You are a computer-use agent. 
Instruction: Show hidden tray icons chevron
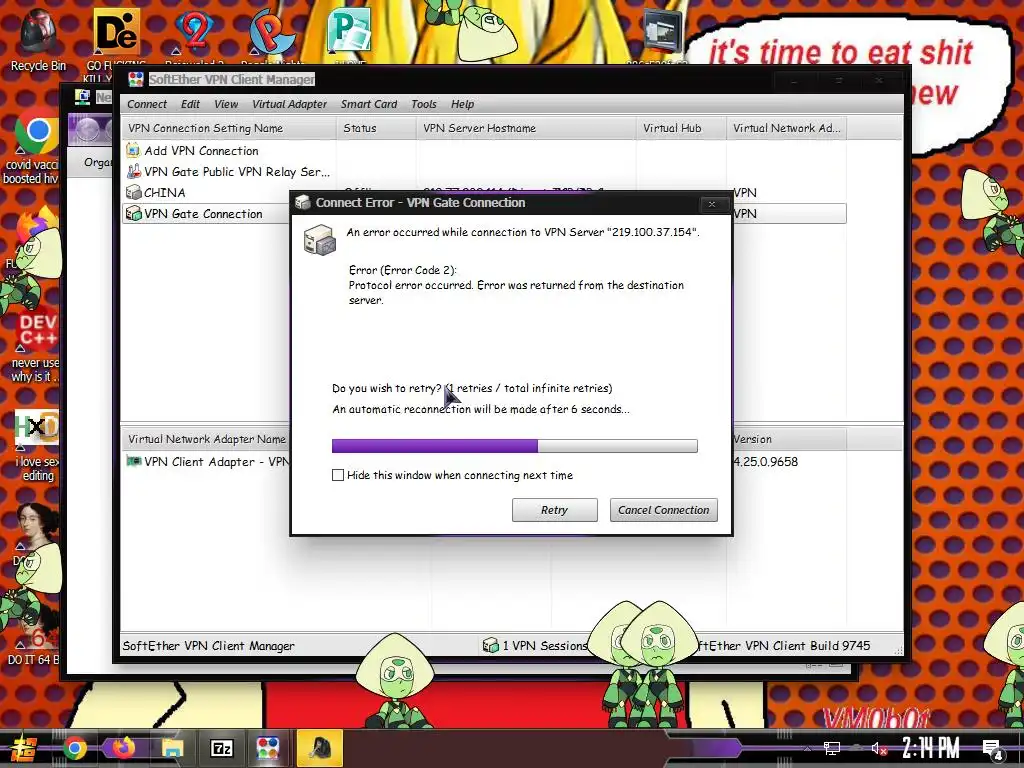coord(807,748)
